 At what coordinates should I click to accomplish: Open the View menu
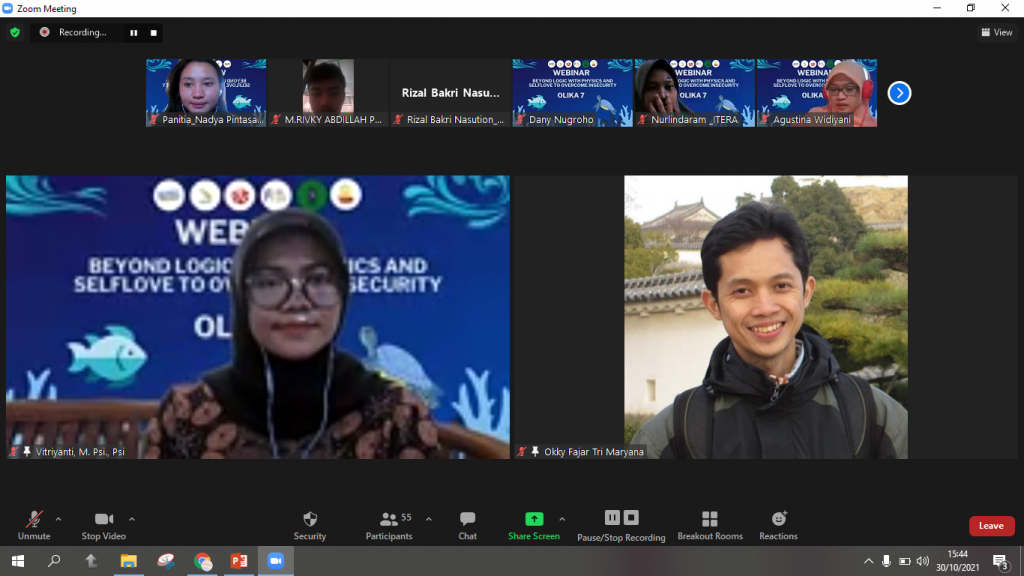[x=997, y=32]
